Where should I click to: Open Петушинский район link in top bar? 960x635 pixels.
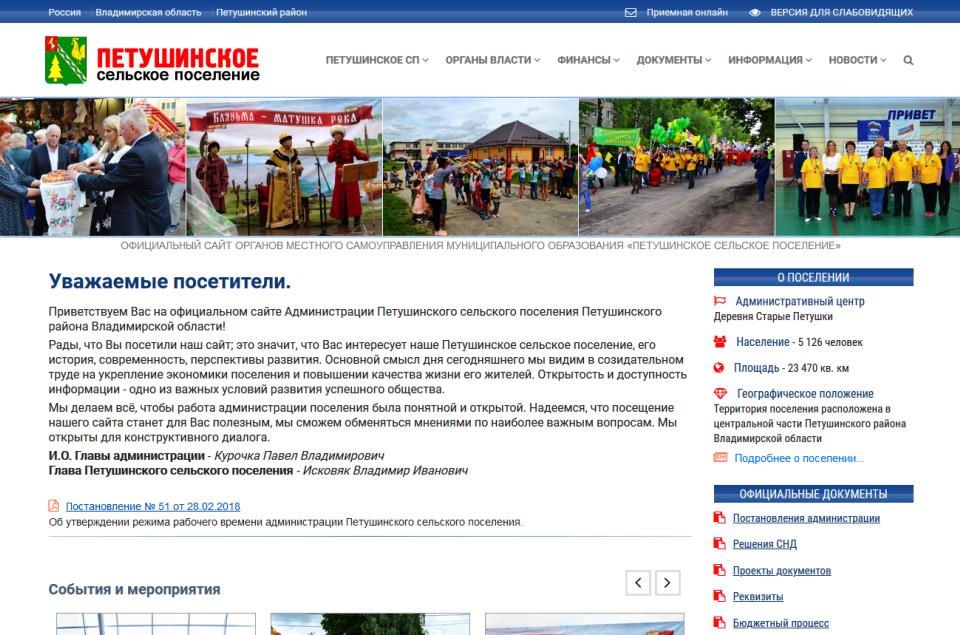261,12
